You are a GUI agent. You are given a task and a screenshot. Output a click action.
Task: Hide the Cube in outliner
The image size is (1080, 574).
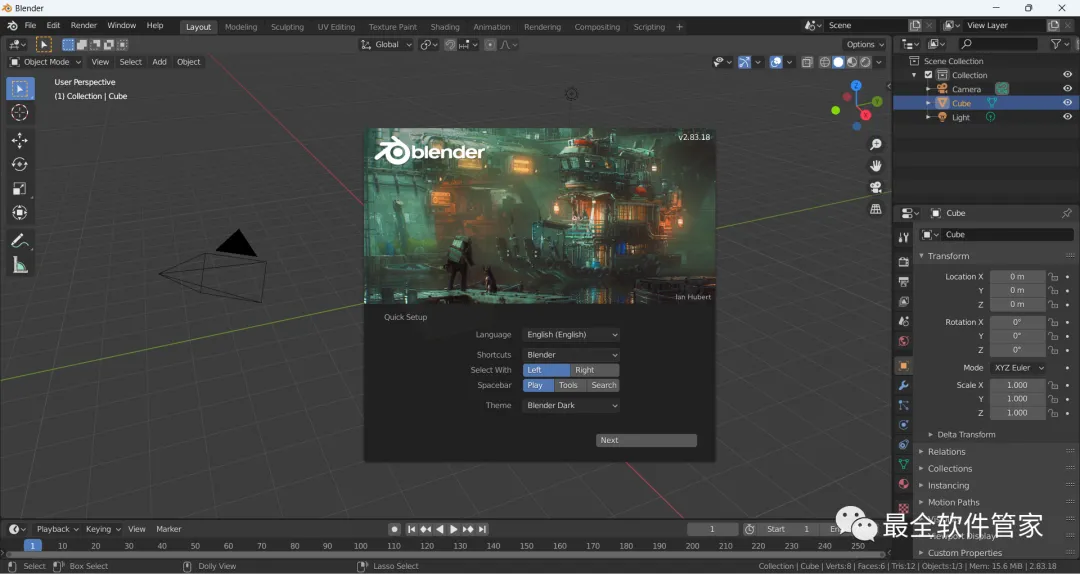coord(1067,103)
